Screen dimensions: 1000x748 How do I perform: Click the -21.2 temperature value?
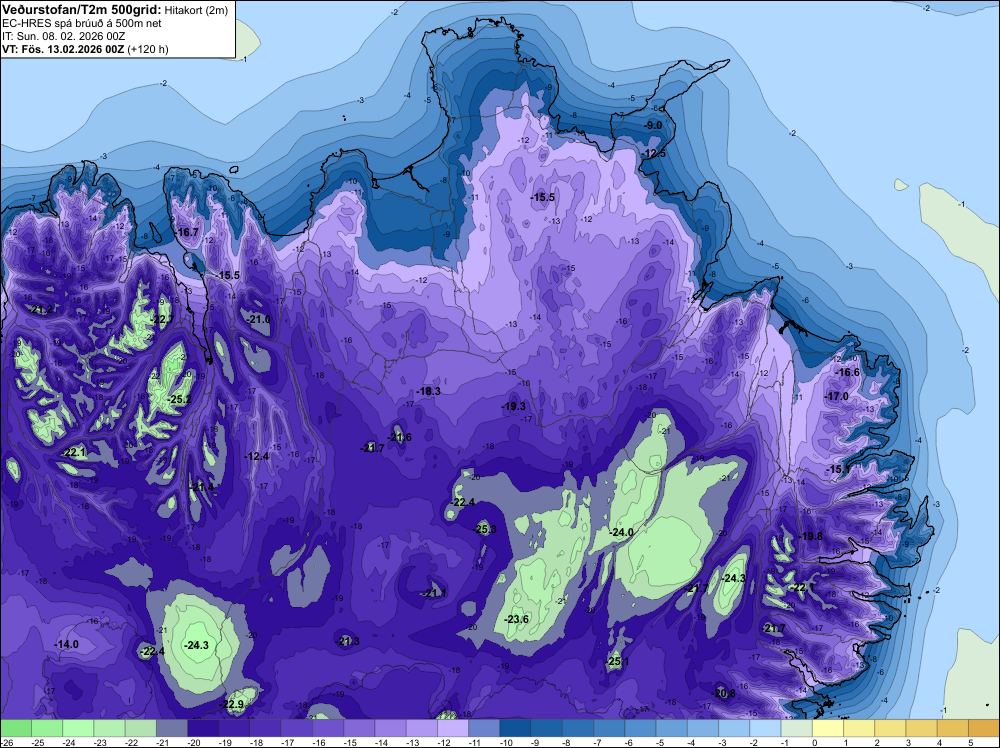tap(42, 309)
